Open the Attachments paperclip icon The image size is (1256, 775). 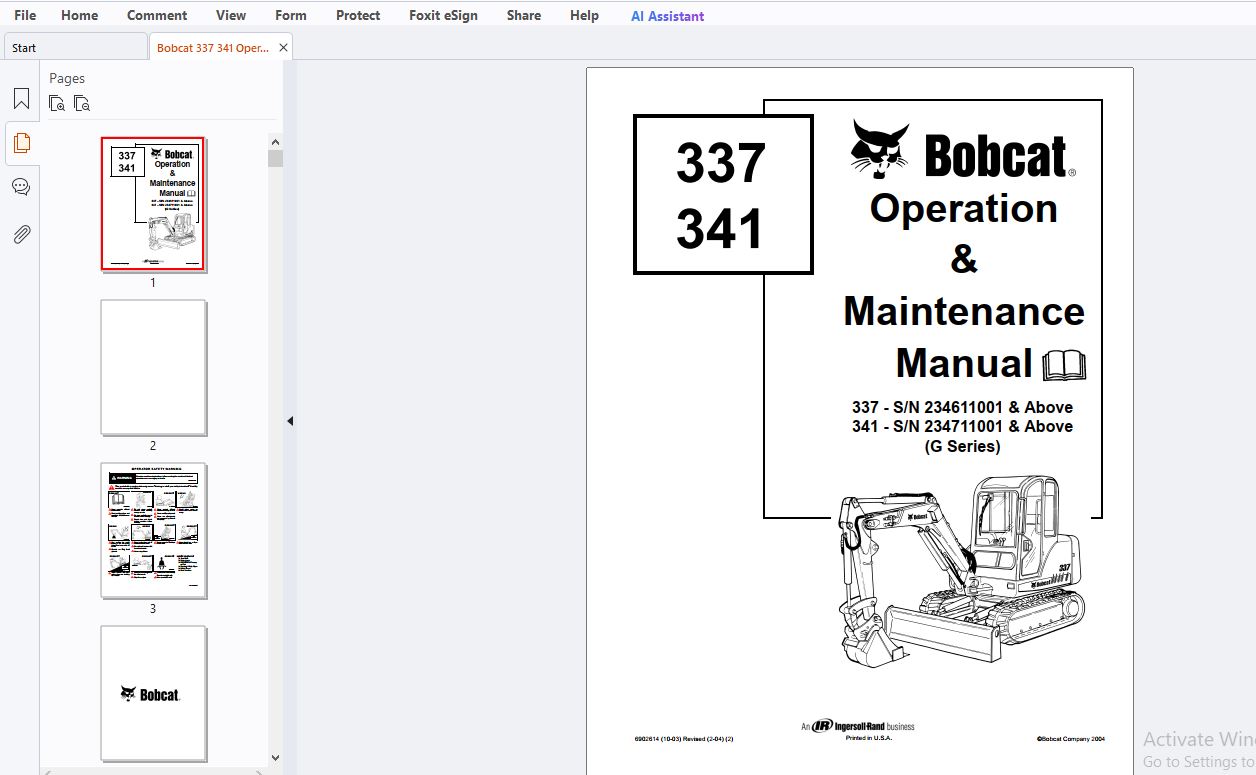(x=21, y=234)
